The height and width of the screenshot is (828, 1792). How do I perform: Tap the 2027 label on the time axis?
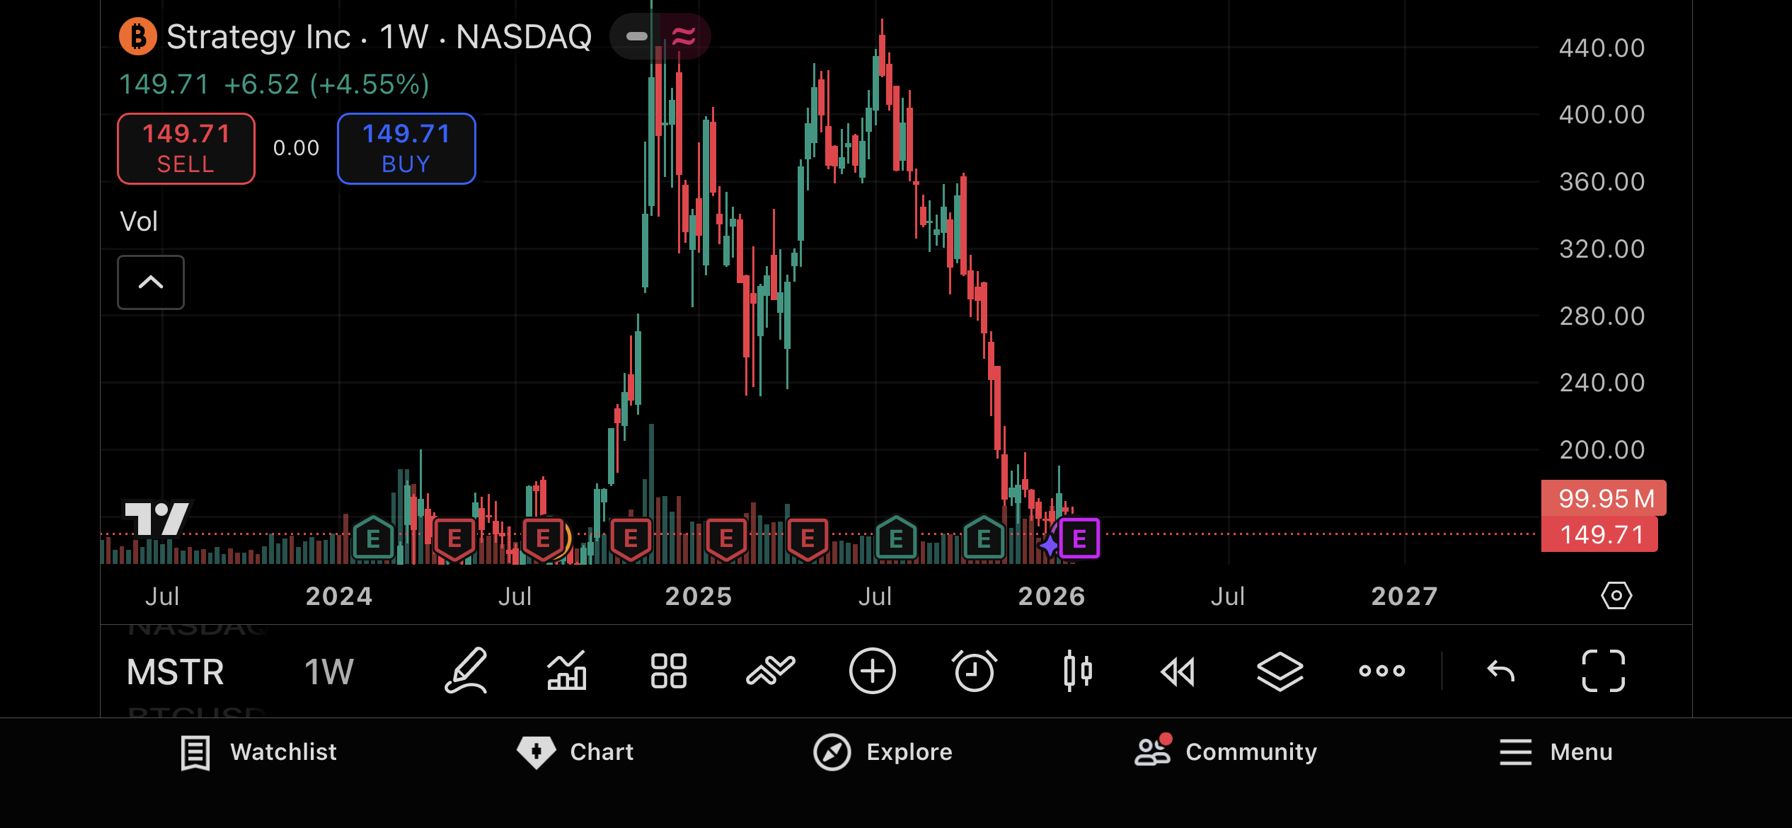pyautogui.click(x=1405, y=597)
